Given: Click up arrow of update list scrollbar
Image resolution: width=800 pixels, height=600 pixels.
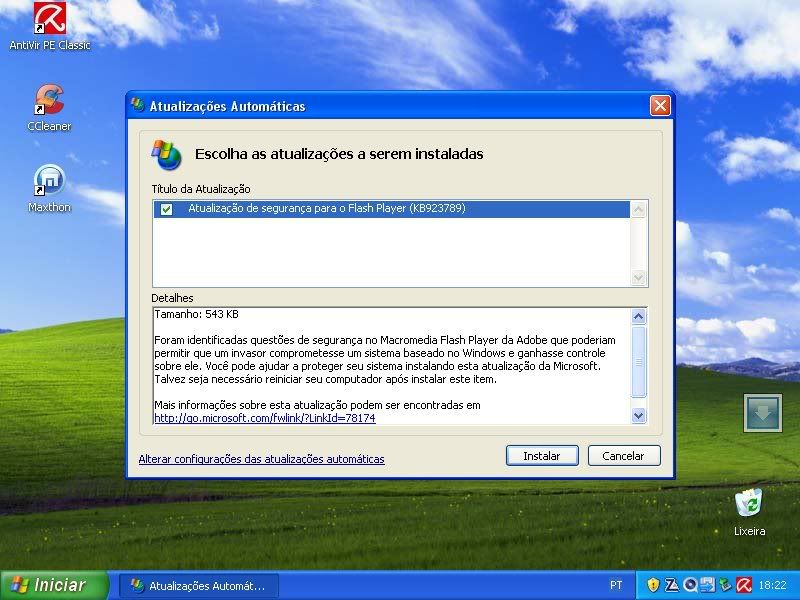Looking at the screenshot, I should coord(638,209).
